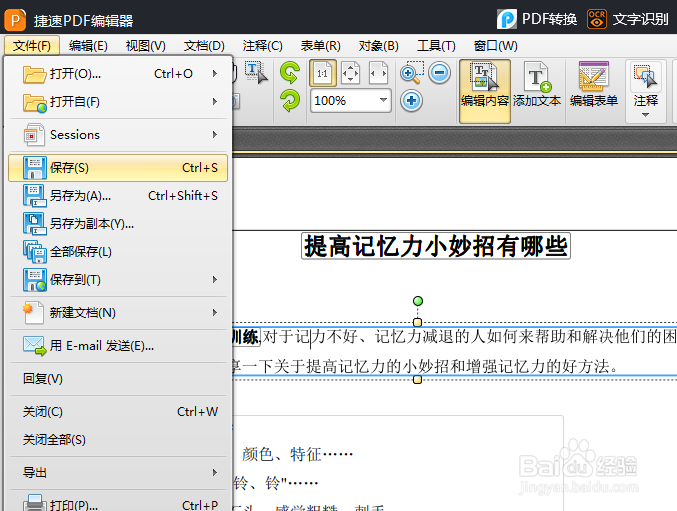Open the 注释(C) menu
The height and width of the screenshot is (511, 677).
click(262, 45)
